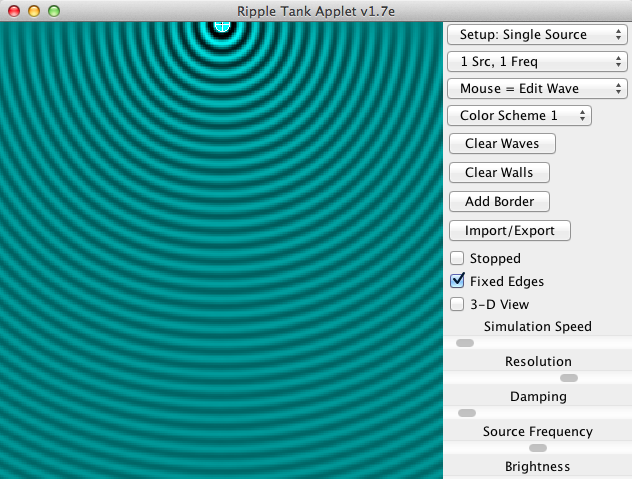The image size is (632, 479).
Task: Click the Source Frequency slider handle
Action: click(x=538, y=448)
